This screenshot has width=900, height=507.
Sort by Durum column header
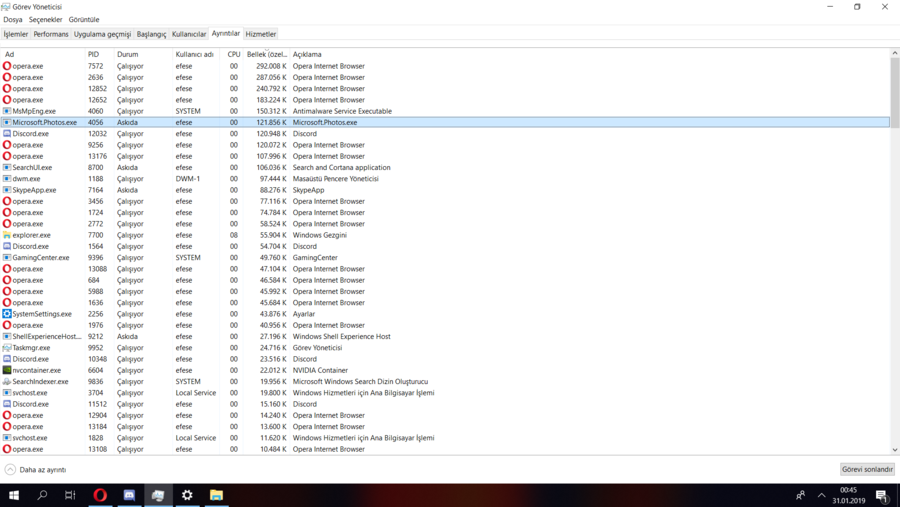pos(143,55)
